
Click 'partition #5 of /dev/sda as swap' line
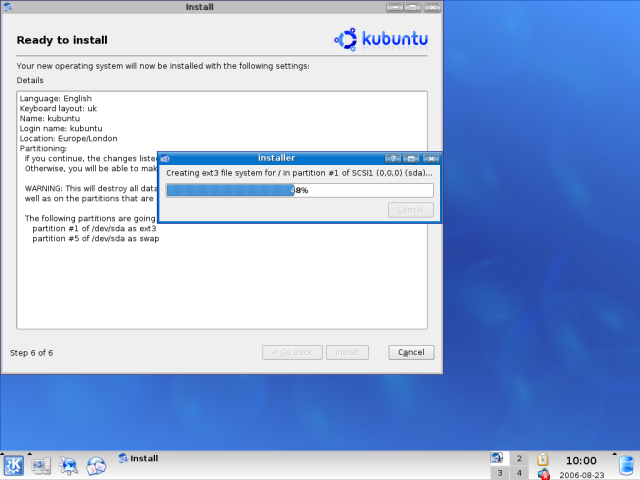coord(96,238)
